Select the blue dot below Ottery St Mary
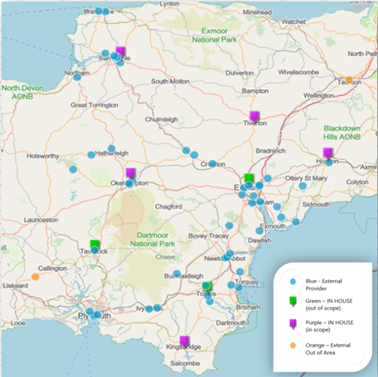The width and height of the screenshot is (378, 377). [x=302, y=186]
